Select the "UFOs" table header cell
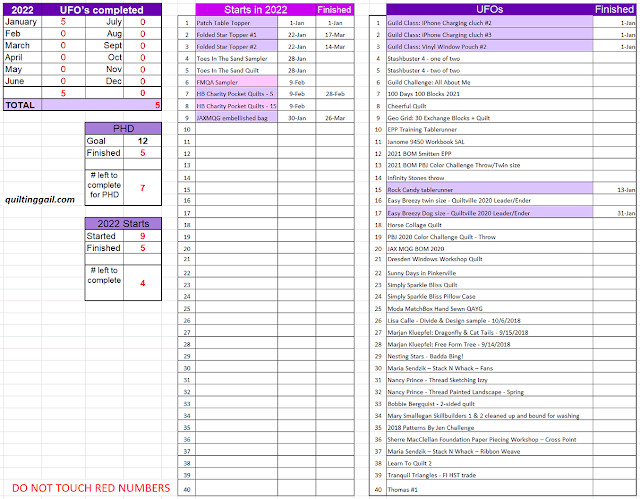The width and height of the screenshot is (640, 499). (489, 9)
